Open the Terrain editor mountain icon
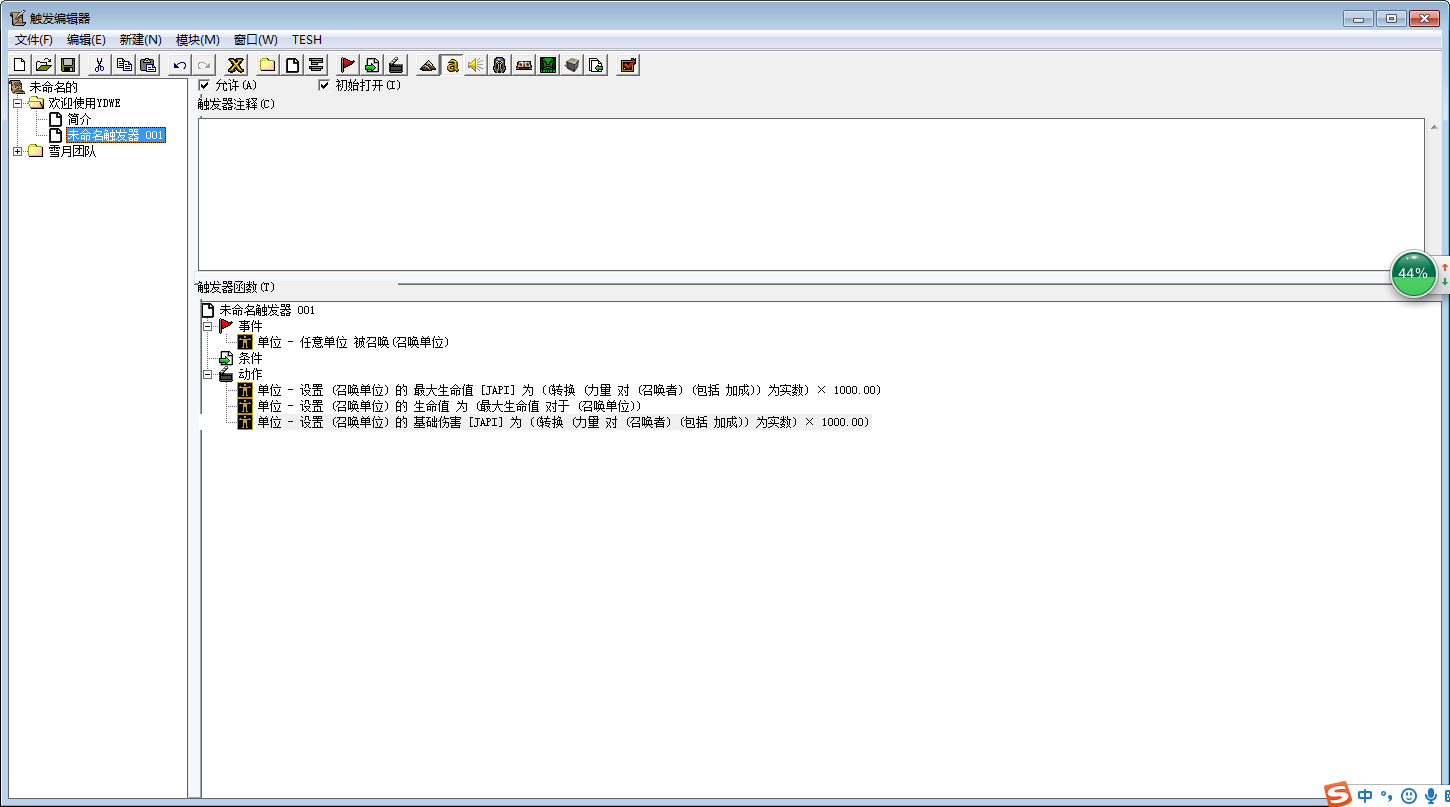The image size is (1450, 807). point(428,65)
